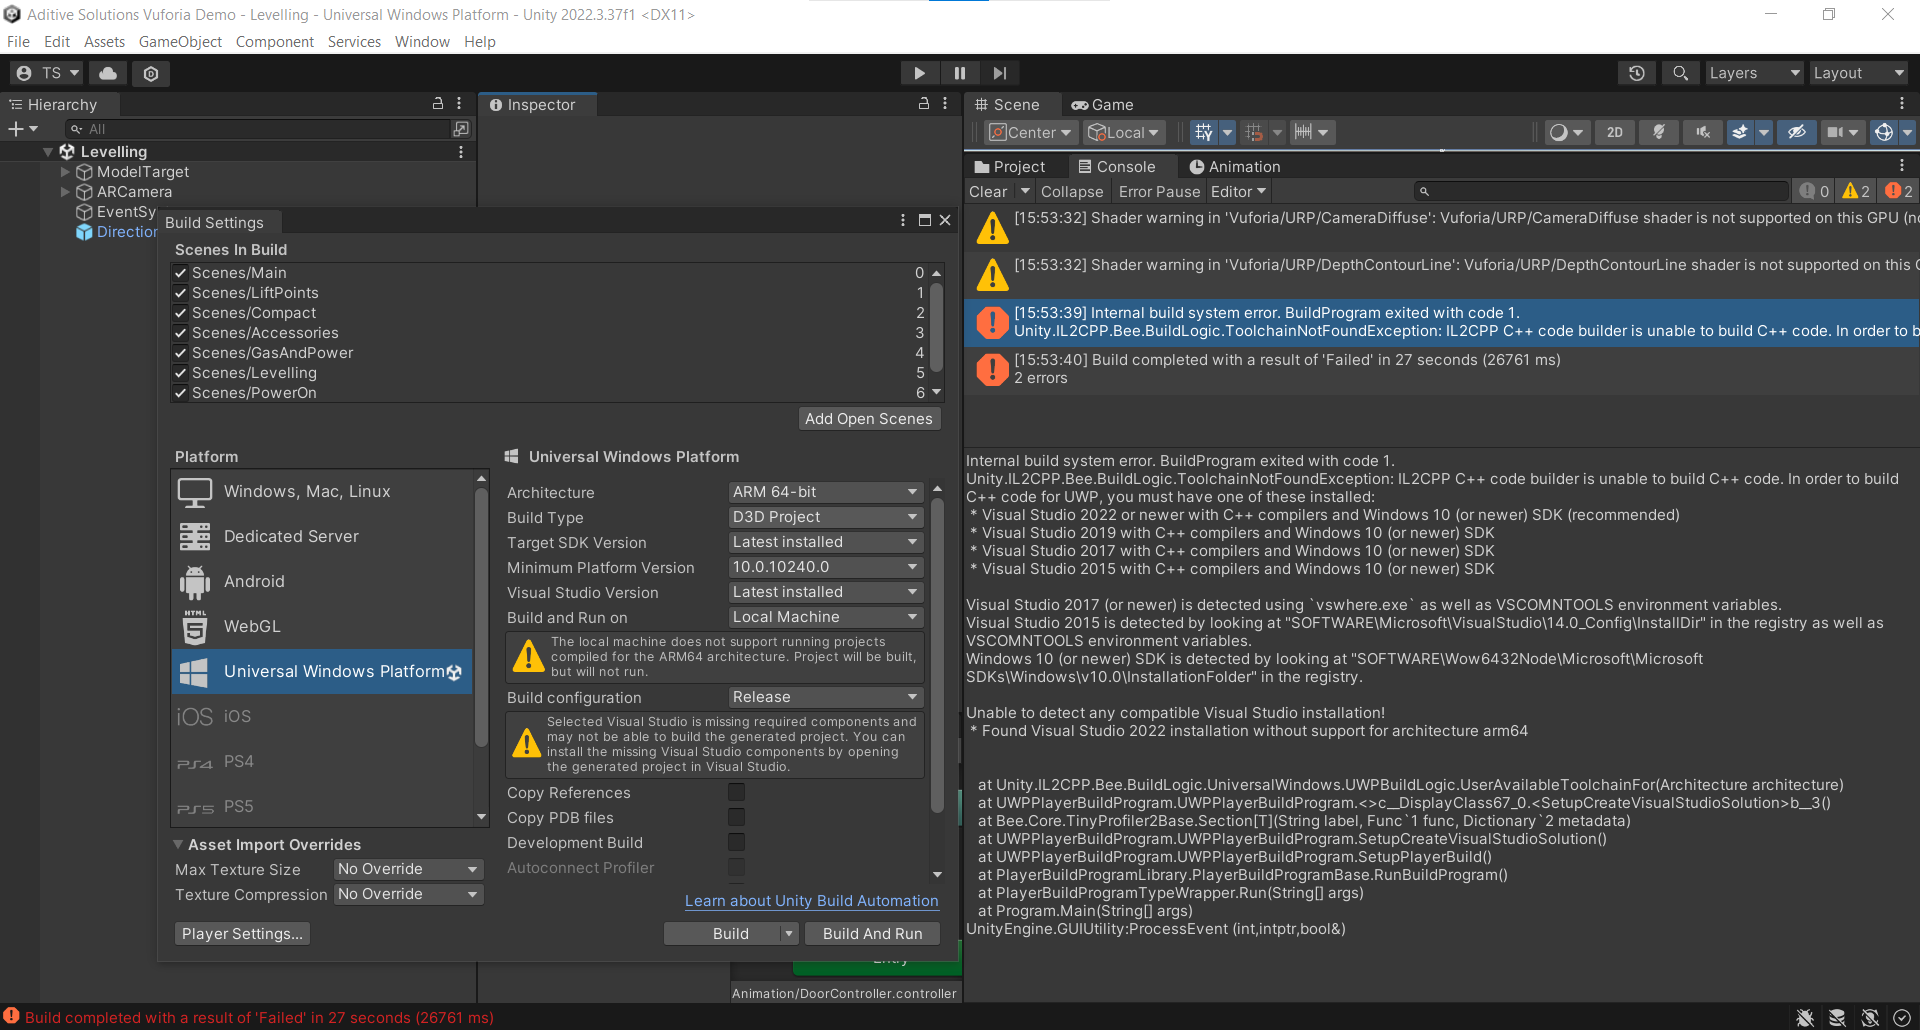Screen dimensions: 1920x1030
Task: Click the Pause button
Action: click(x=960, y=73)
